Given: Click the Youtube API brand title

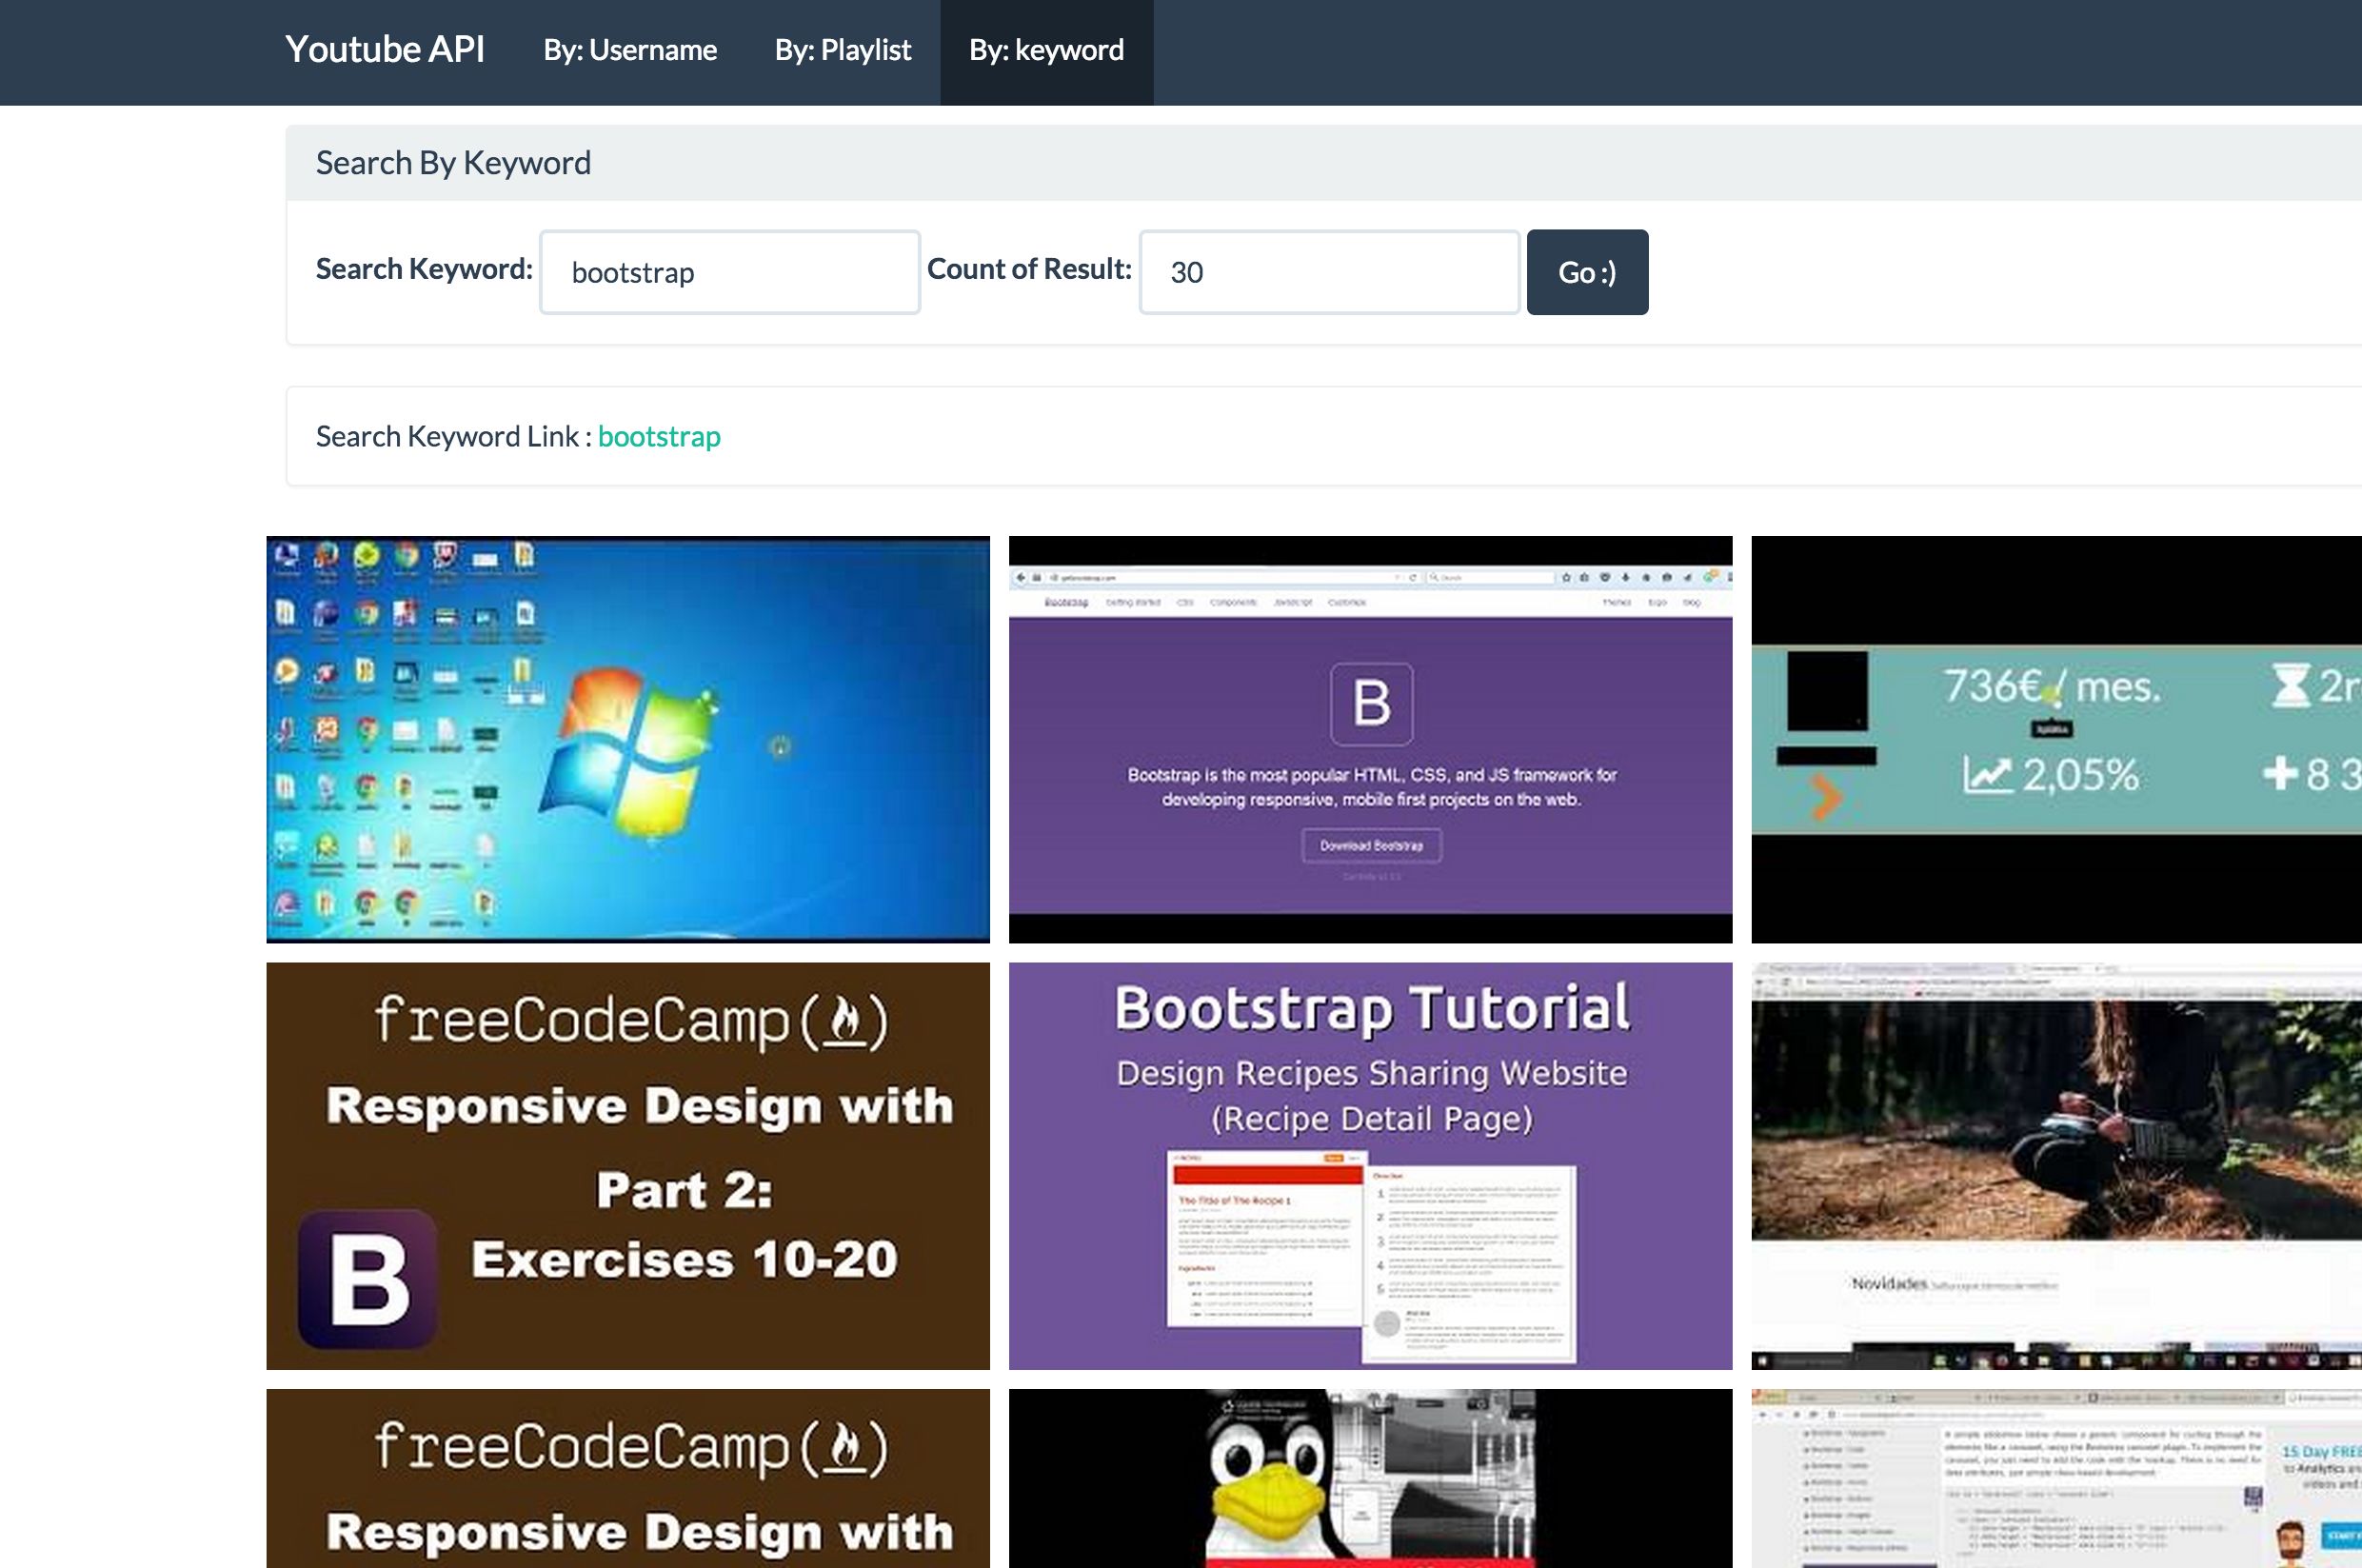Looking at the screenshot, I should coord(384,50).
